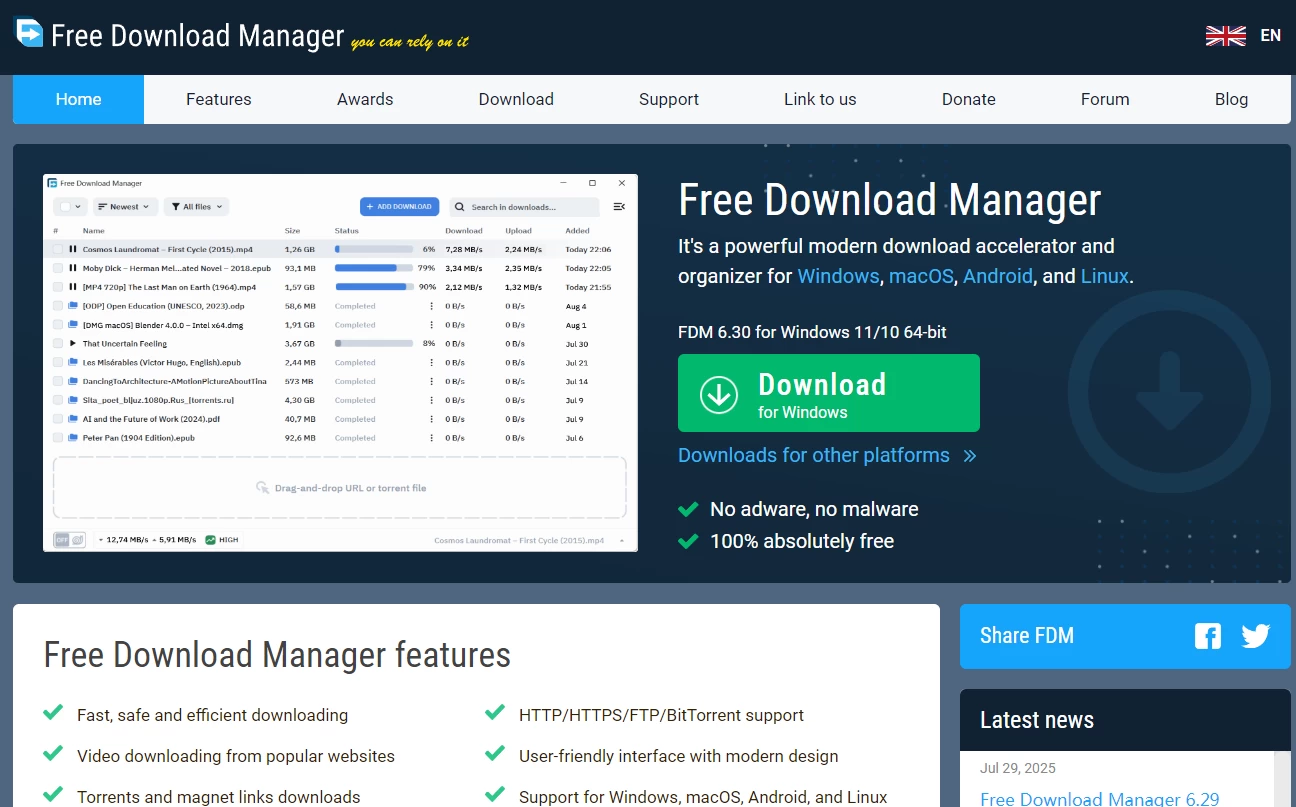Image resolution: width=1296 pixels, height=807 pixels.
Task: Click the Last Man on Earth 90% progress bar
Action: click(x=374, y=287)
